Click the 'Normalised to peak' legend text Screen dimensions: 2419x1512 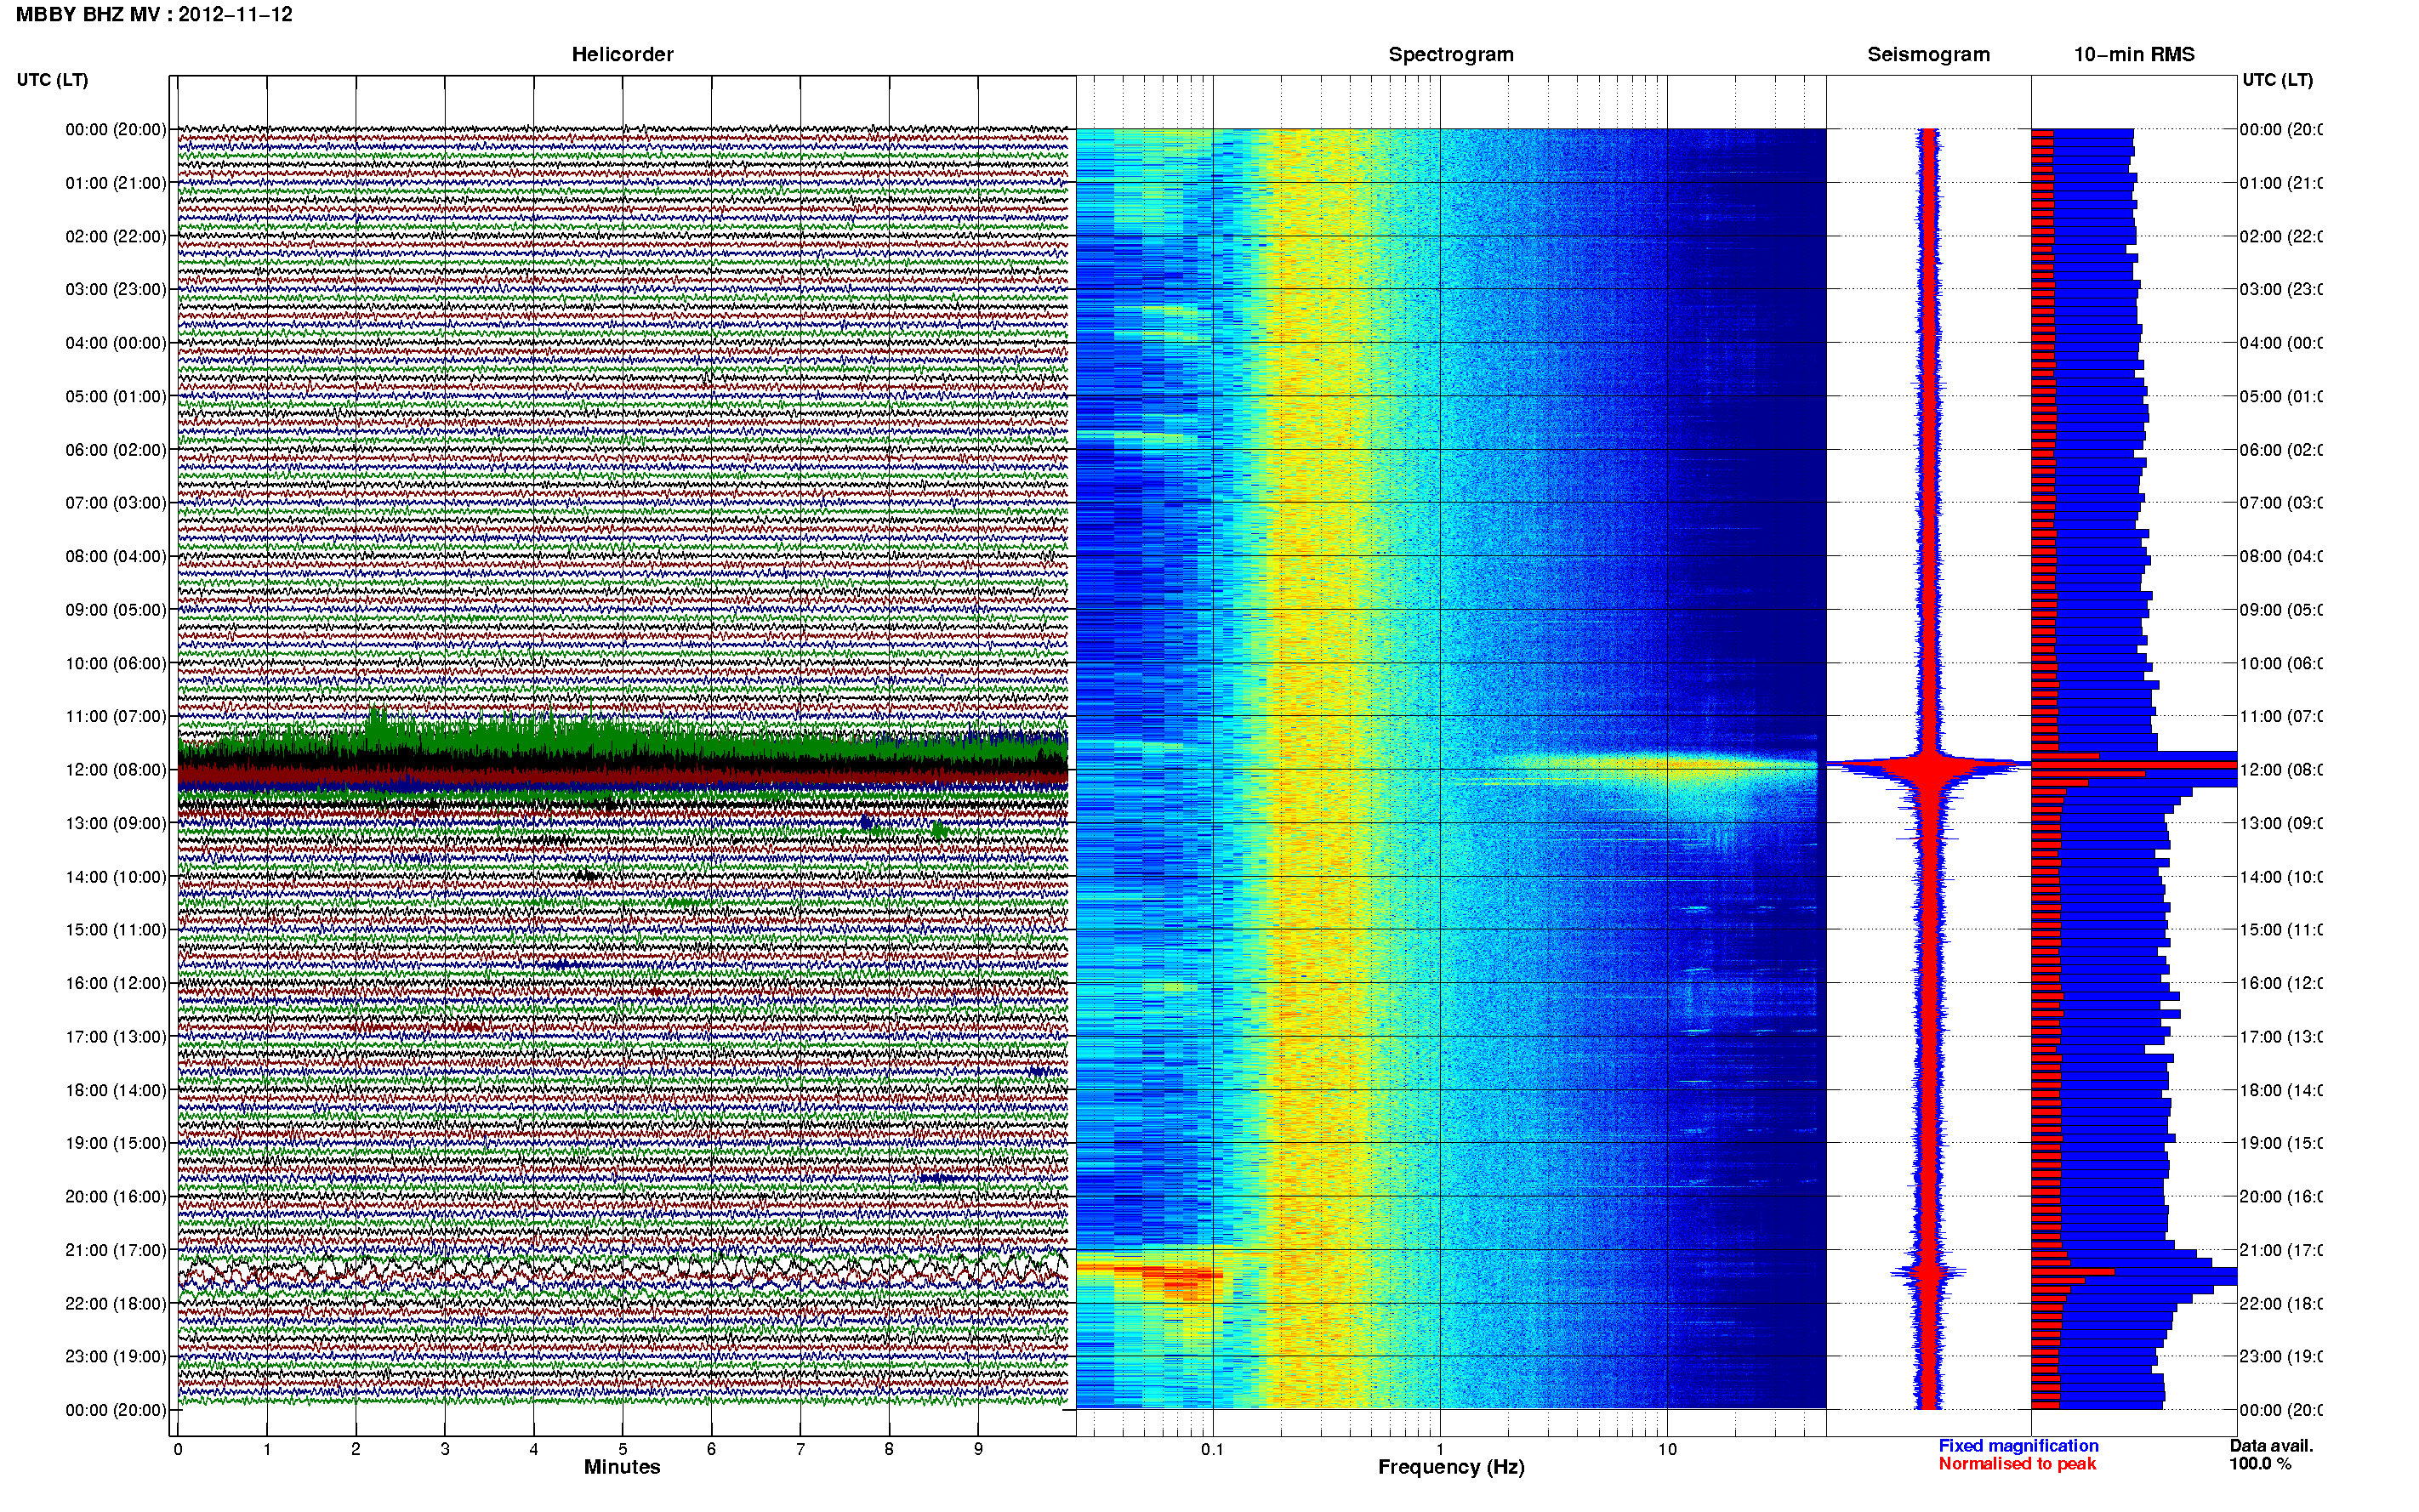coord(2017,1464)
